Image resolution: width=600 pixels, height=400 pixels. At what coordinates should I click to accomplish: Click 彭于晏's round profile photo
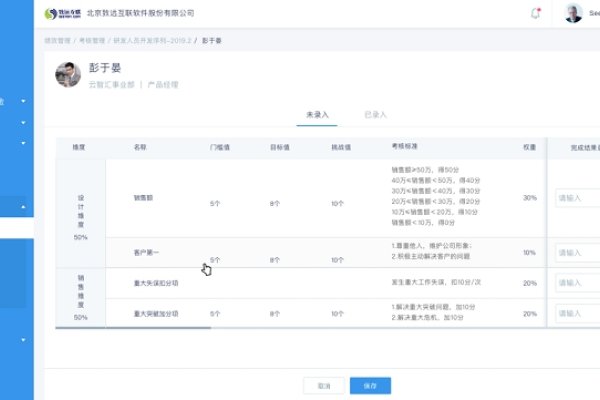click(x=68, y=75)
